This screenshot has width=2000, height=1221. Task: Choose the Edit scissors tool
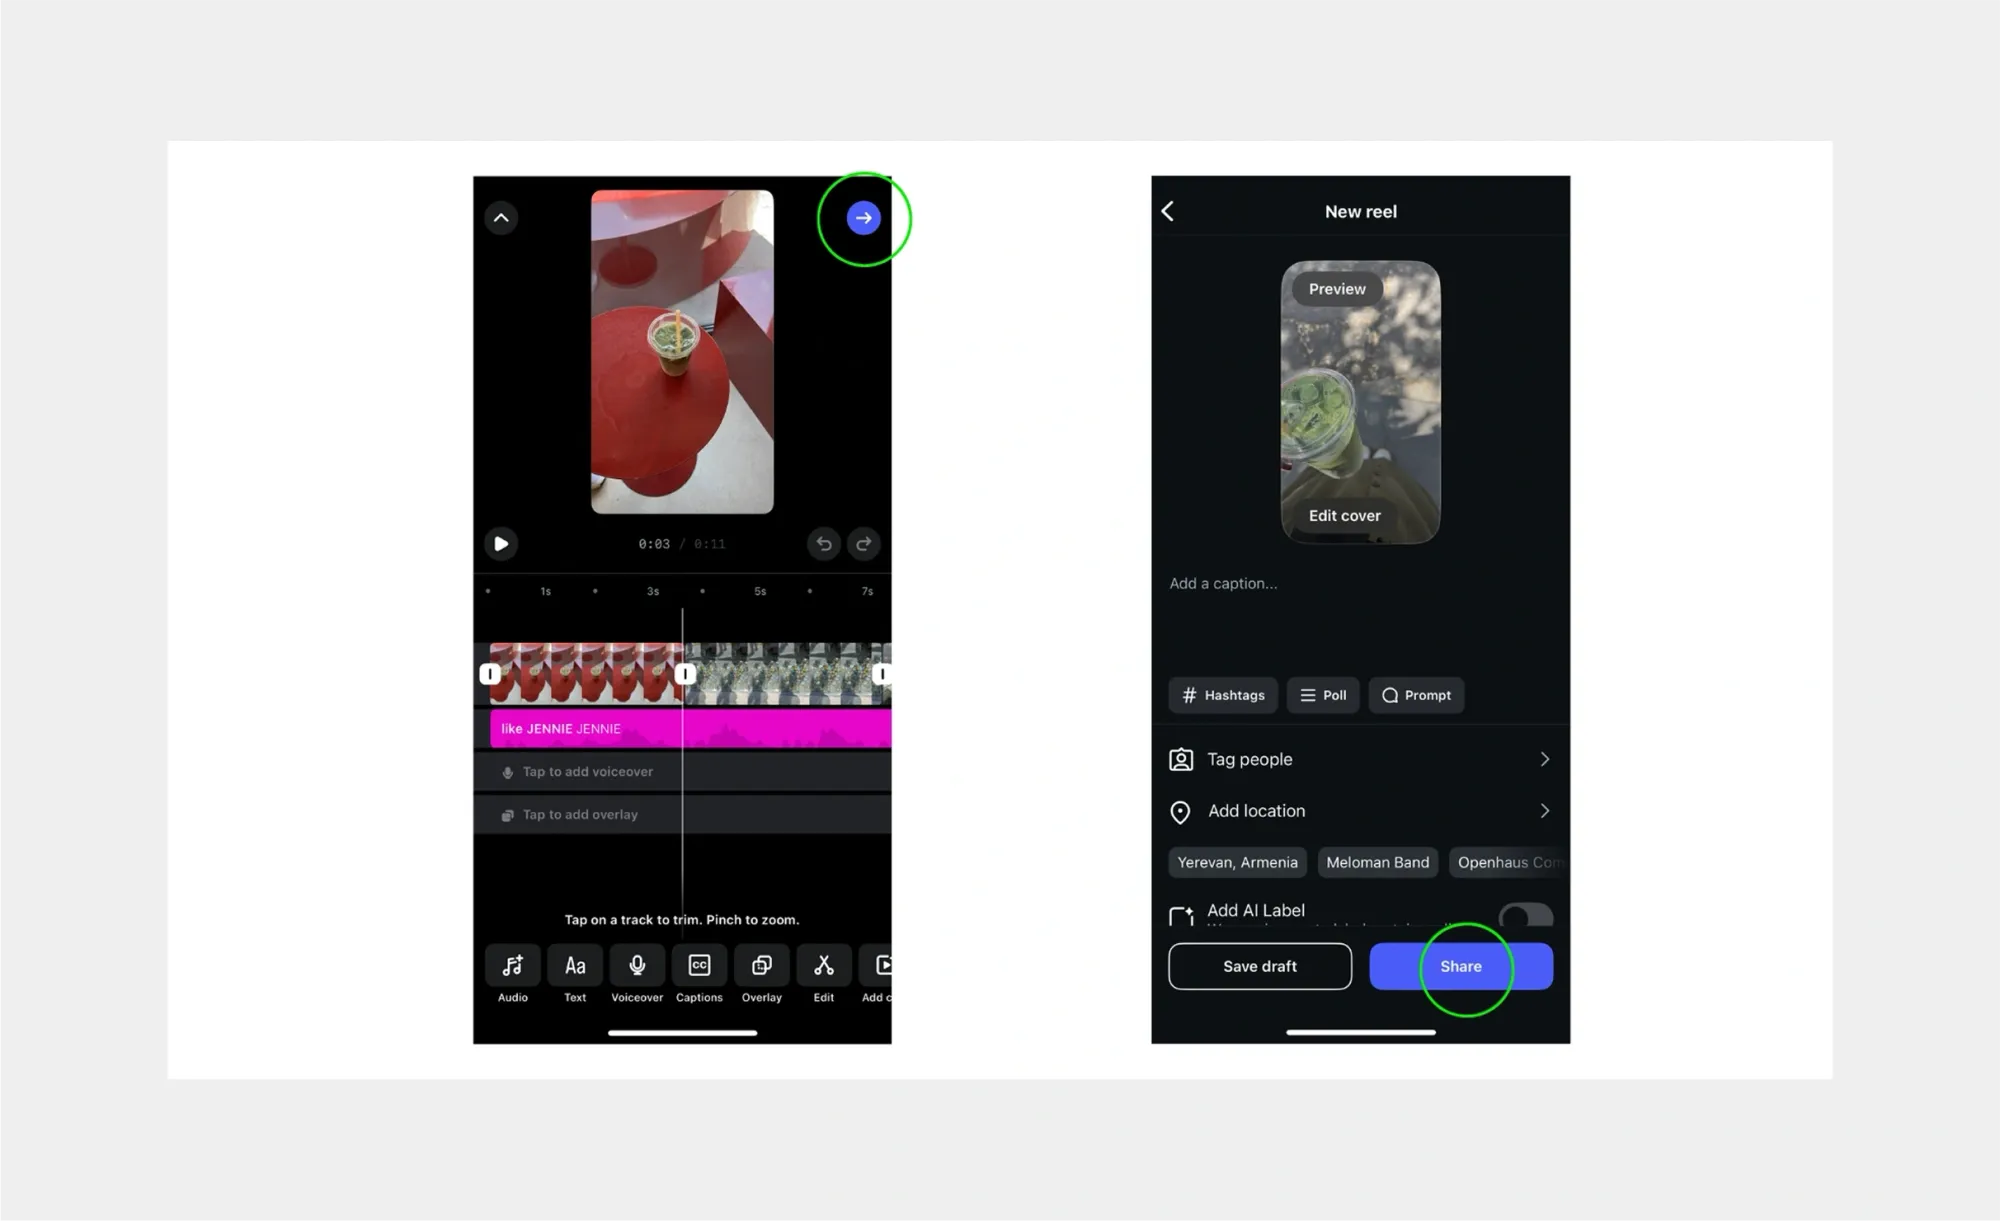tap(823, 966)
